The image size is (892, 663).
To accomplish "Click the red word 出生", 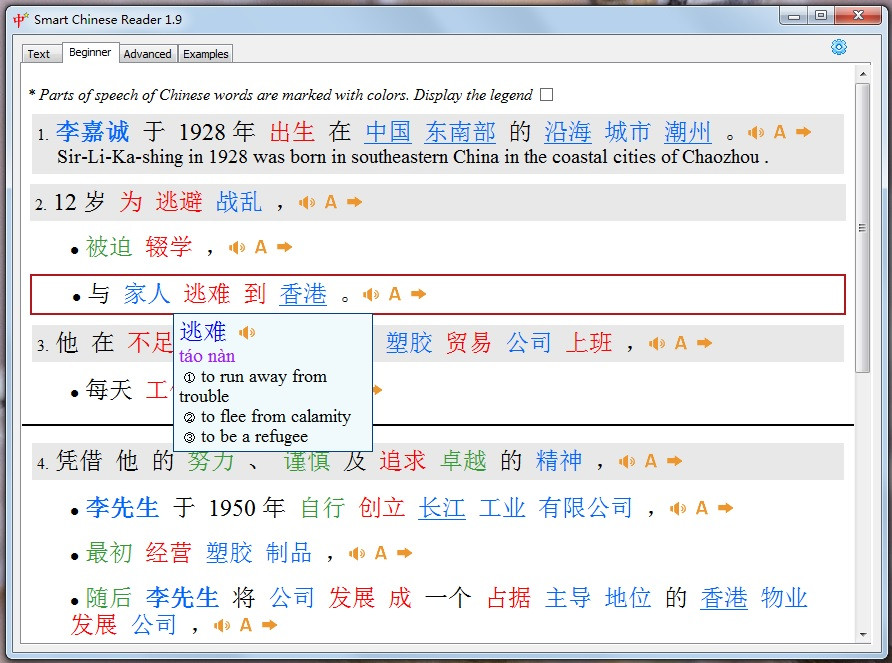I will point(292,132).
